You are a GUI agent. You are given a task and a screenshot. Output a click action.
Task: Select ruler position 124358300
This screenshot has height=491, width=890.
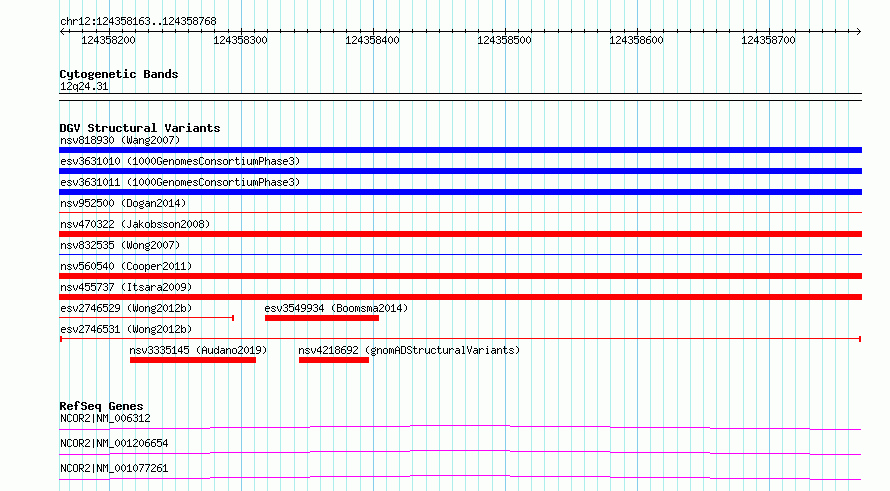(x=240, y=40)
